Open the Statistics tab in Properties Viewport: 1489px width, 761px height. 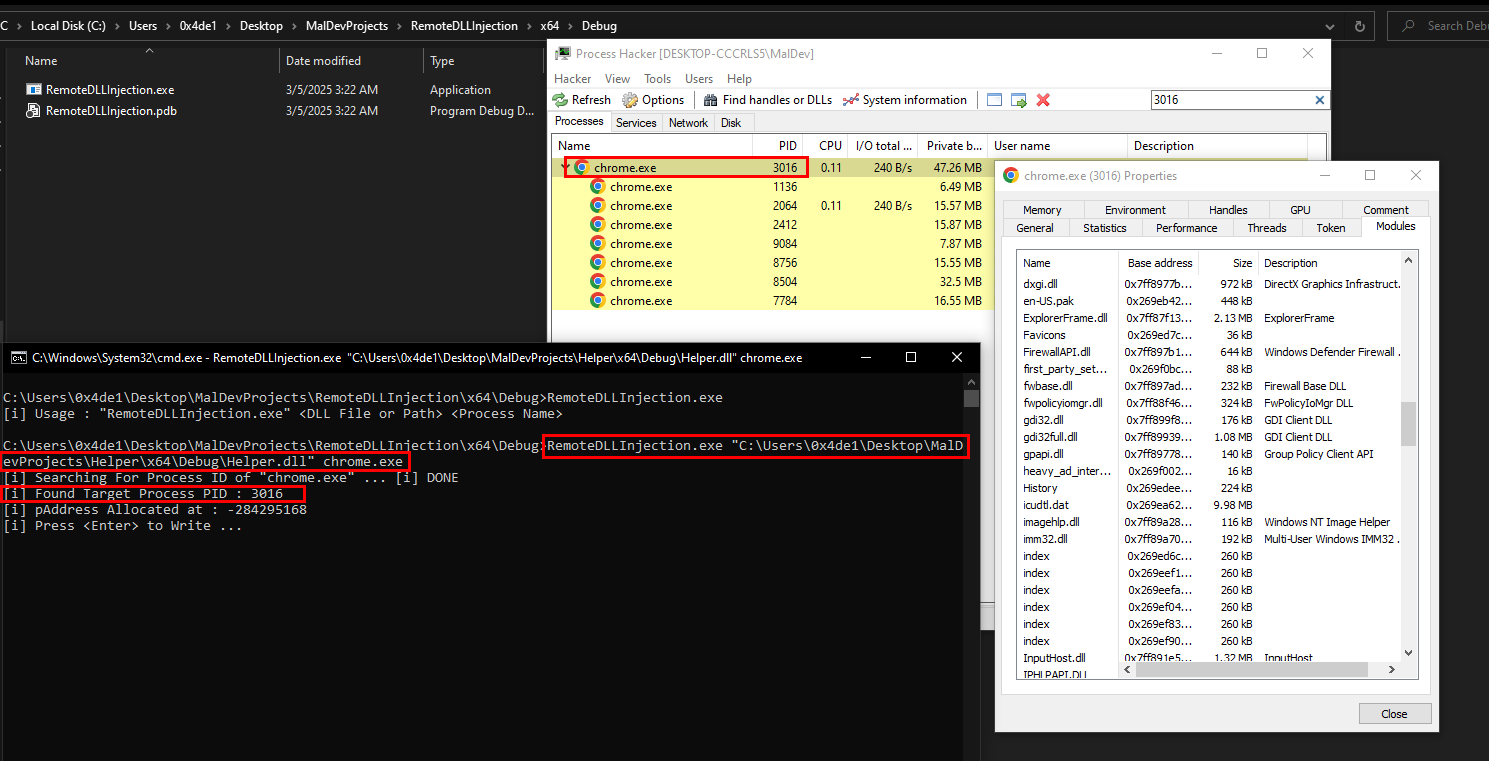coord(1105,228)
